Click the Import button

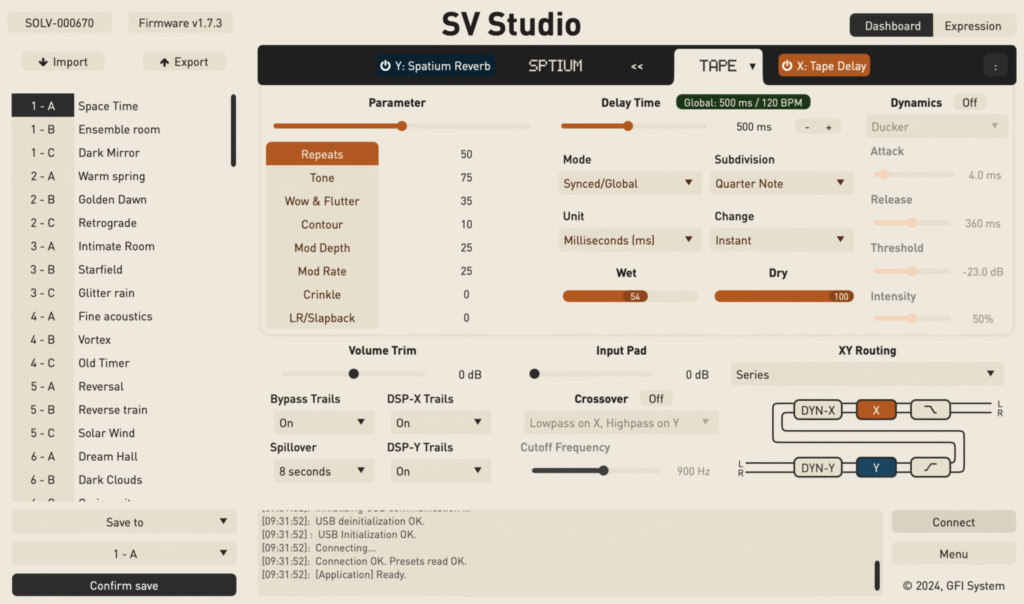pyautogui.click(x=63, y=62)
